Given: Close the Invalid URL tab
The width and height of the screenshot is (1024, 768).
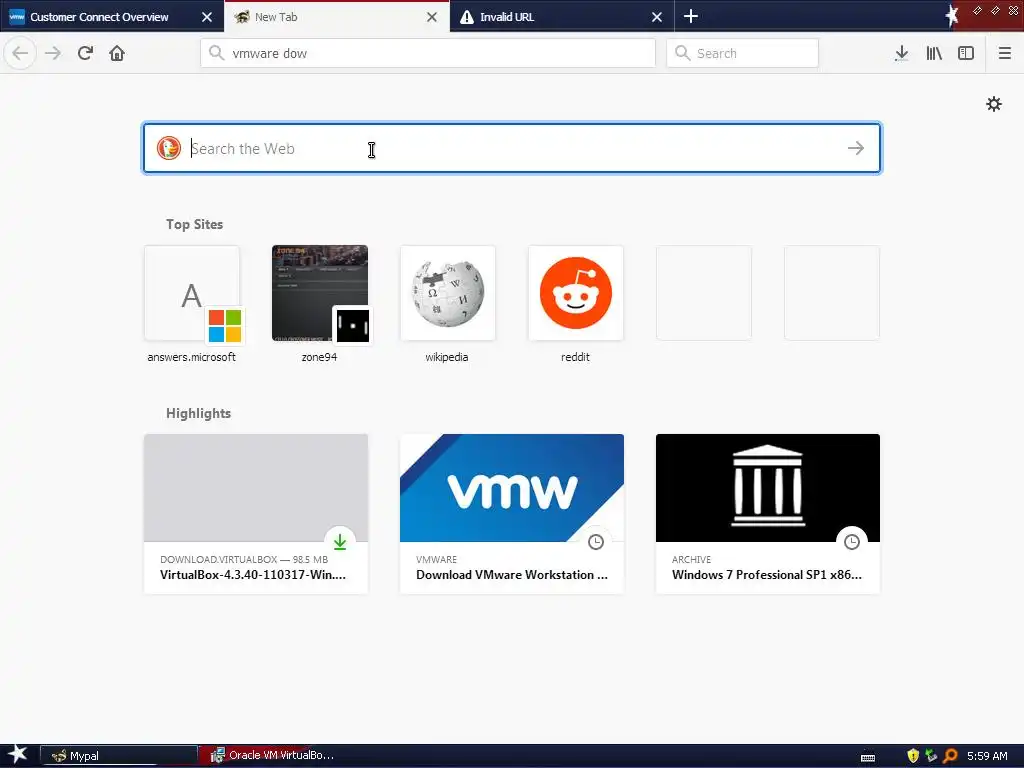Looking at the screenshot, I should coord(657,17).
